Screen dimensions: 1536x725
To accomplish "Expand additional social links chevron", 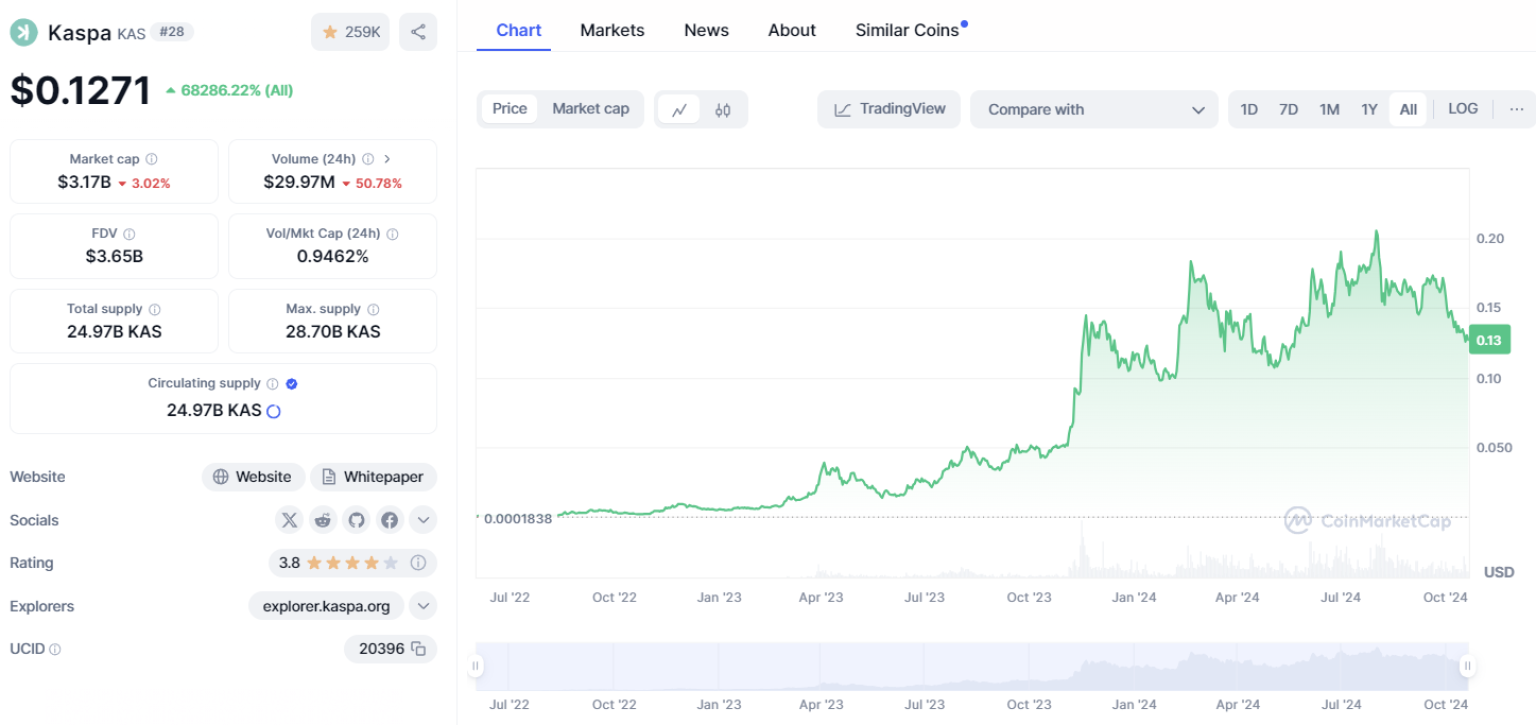I will pos(422,520).
